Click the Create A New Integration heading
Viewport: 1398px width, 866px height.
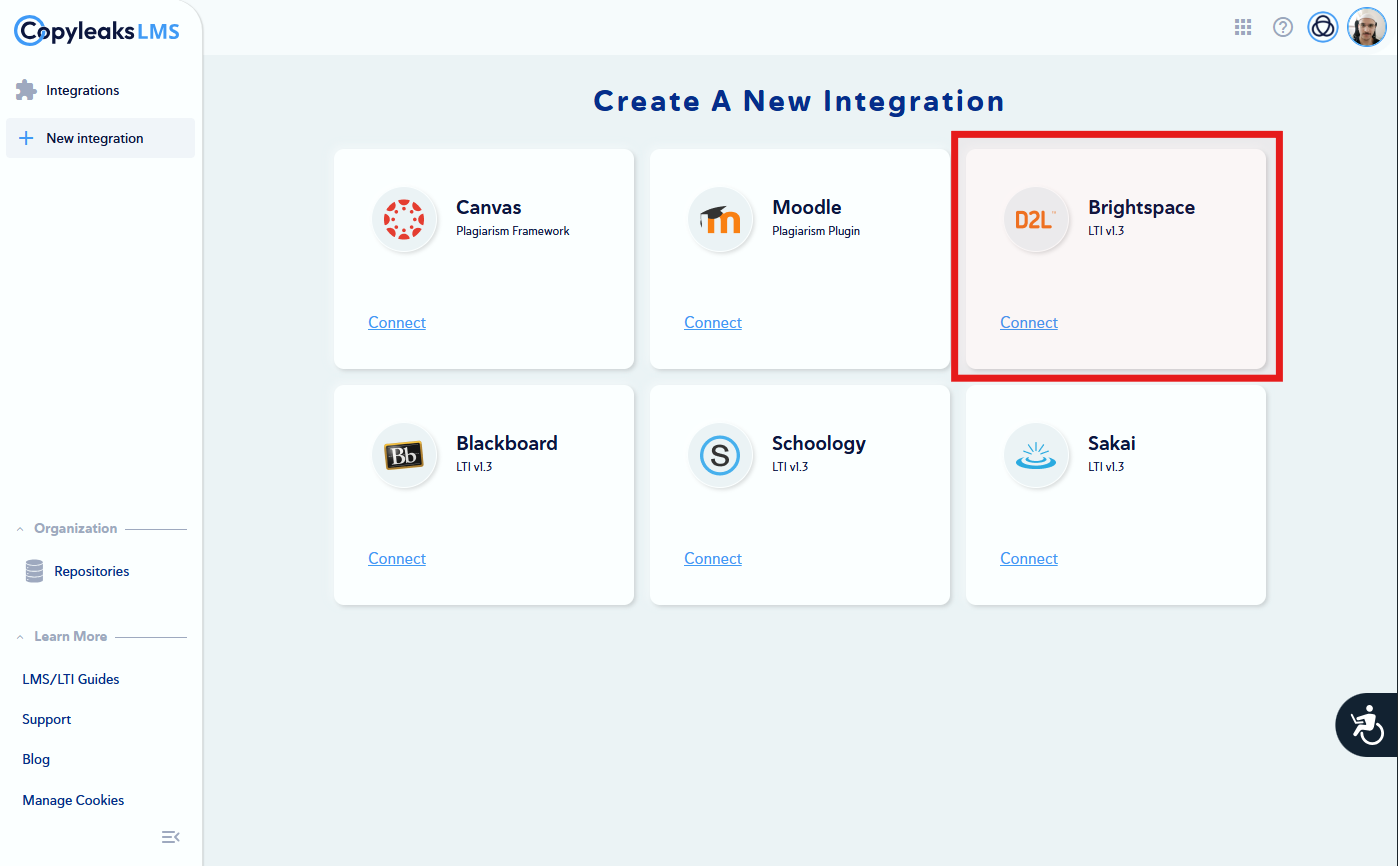pos(799,101)
